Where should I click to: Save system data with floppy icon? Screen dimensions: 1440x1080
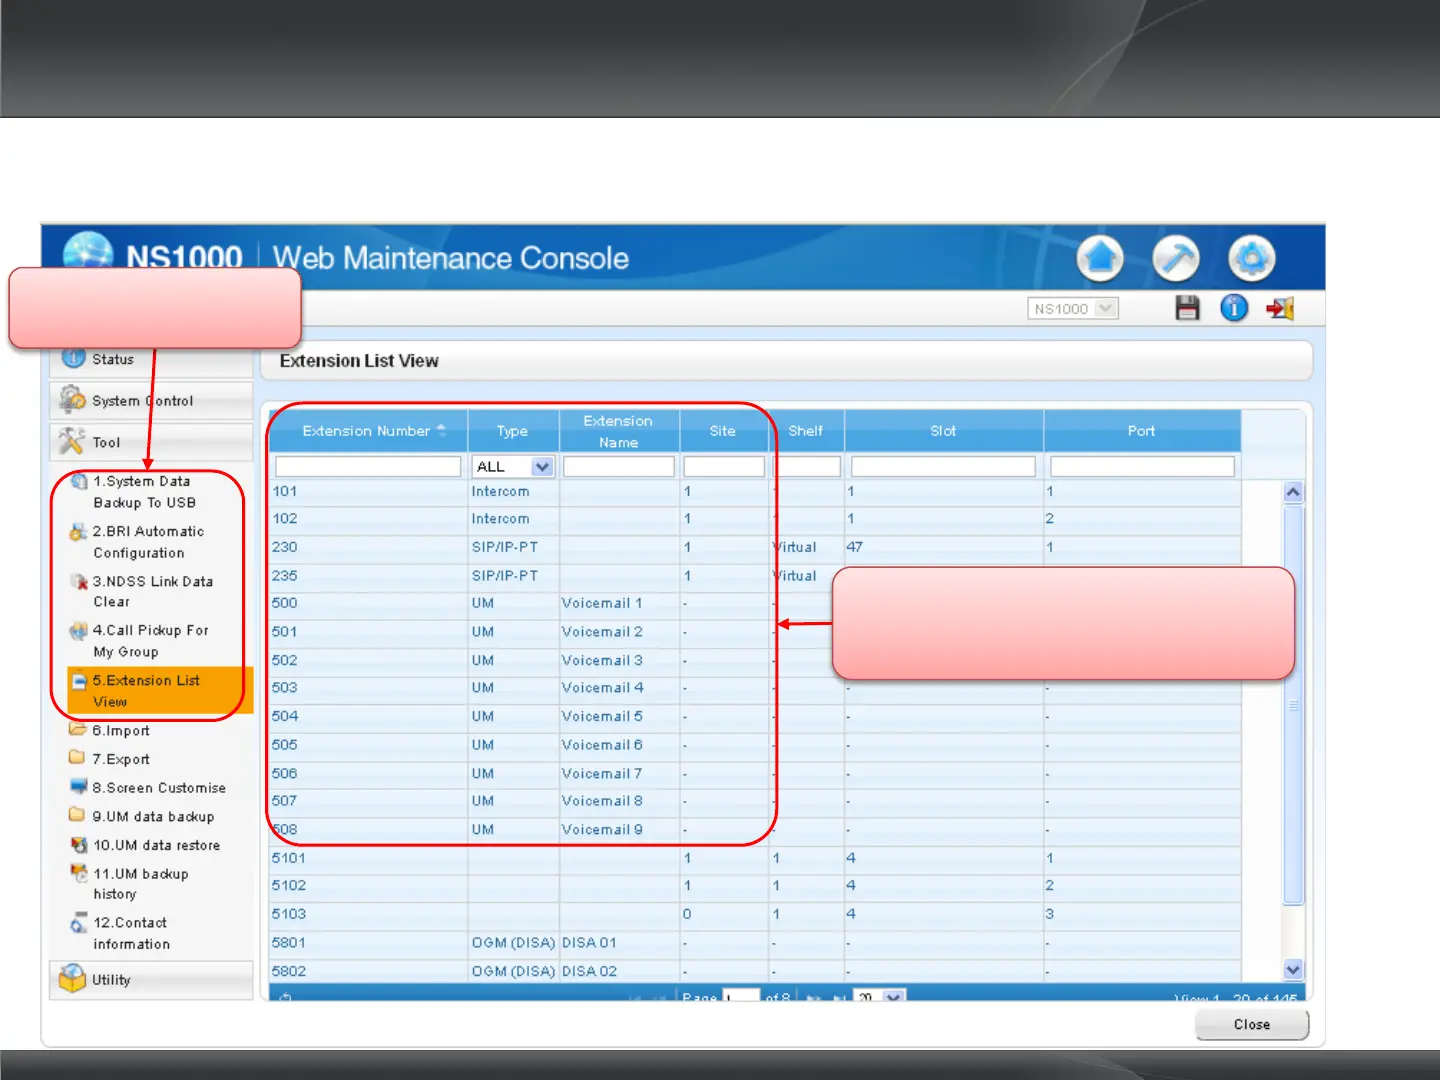click(x=1187, y=308)
